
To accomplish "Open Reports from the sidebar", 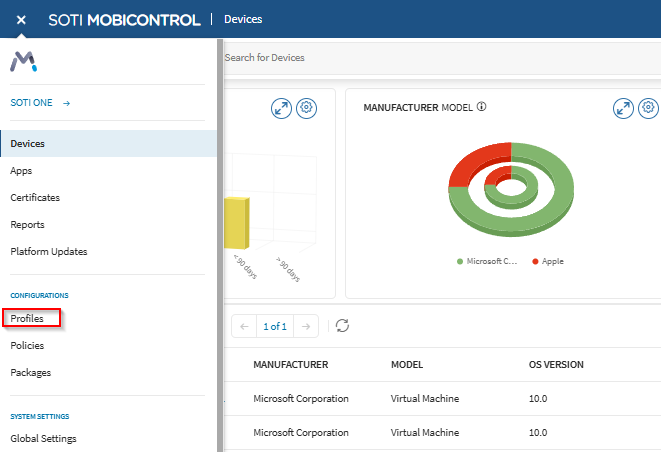I will (x=27, y=225).
